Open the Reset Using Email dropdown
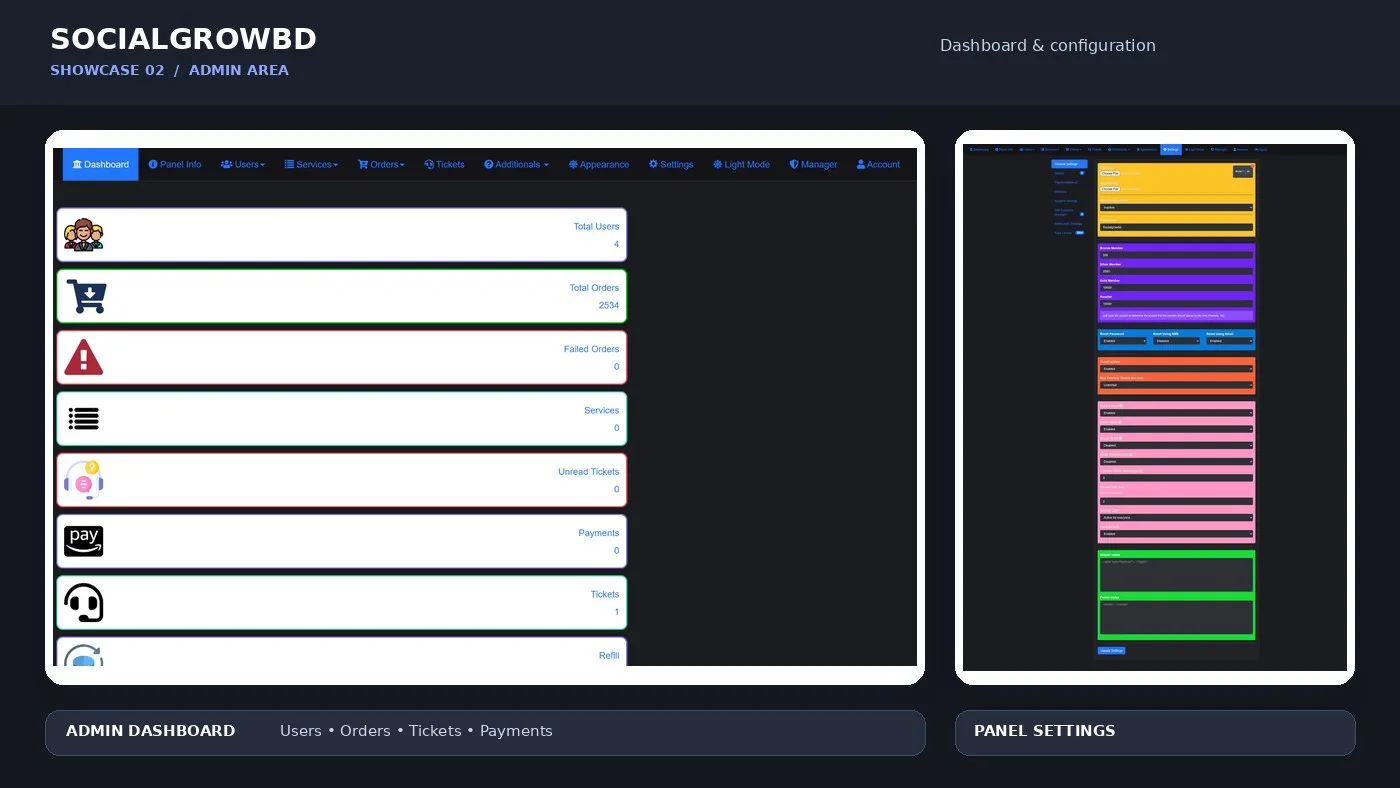The width and height of the screenshot is (1400, 788). (1230, 341)
